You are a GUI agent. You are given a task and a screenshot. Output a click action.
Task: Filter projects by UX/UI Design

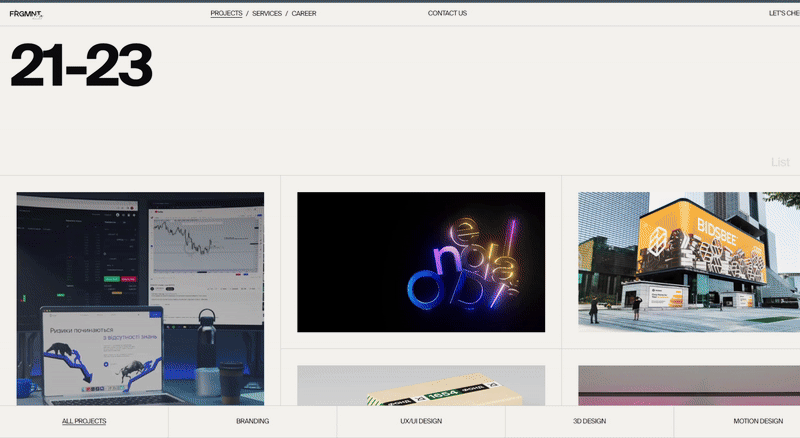coord(421,421)
